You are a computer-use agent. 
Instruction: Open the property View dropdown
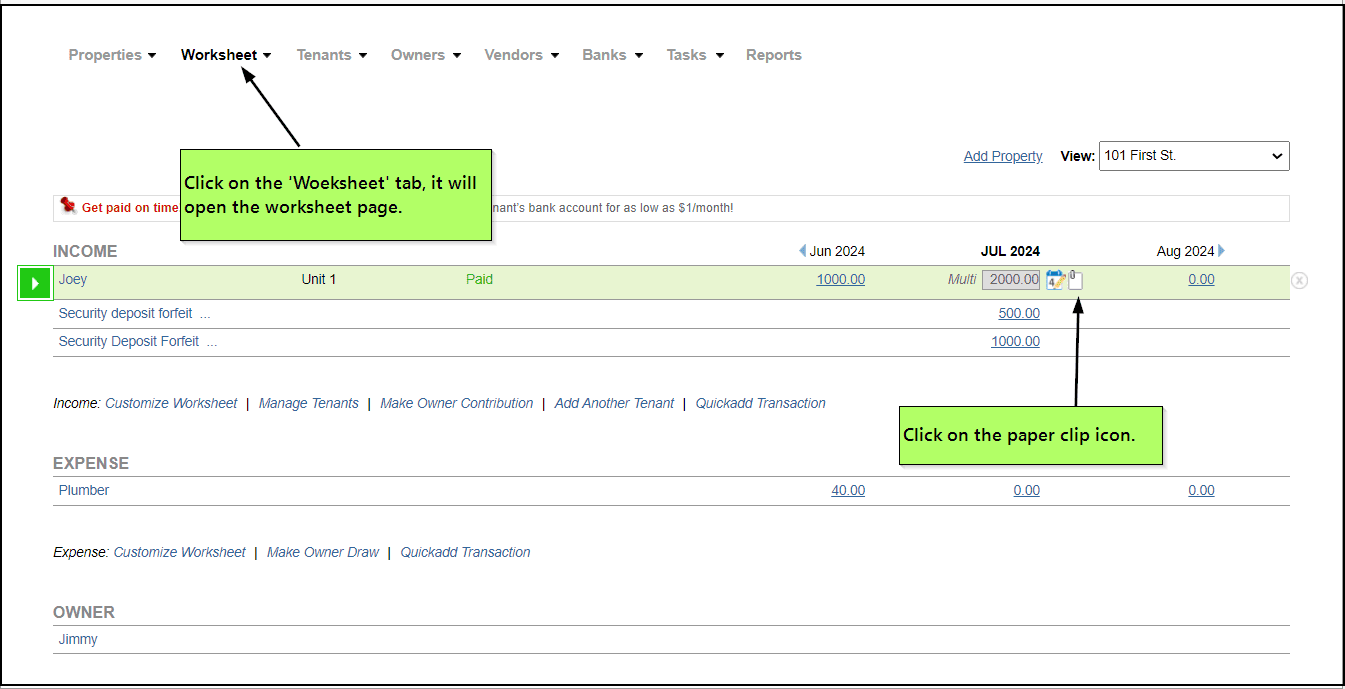coord(1193,156)
